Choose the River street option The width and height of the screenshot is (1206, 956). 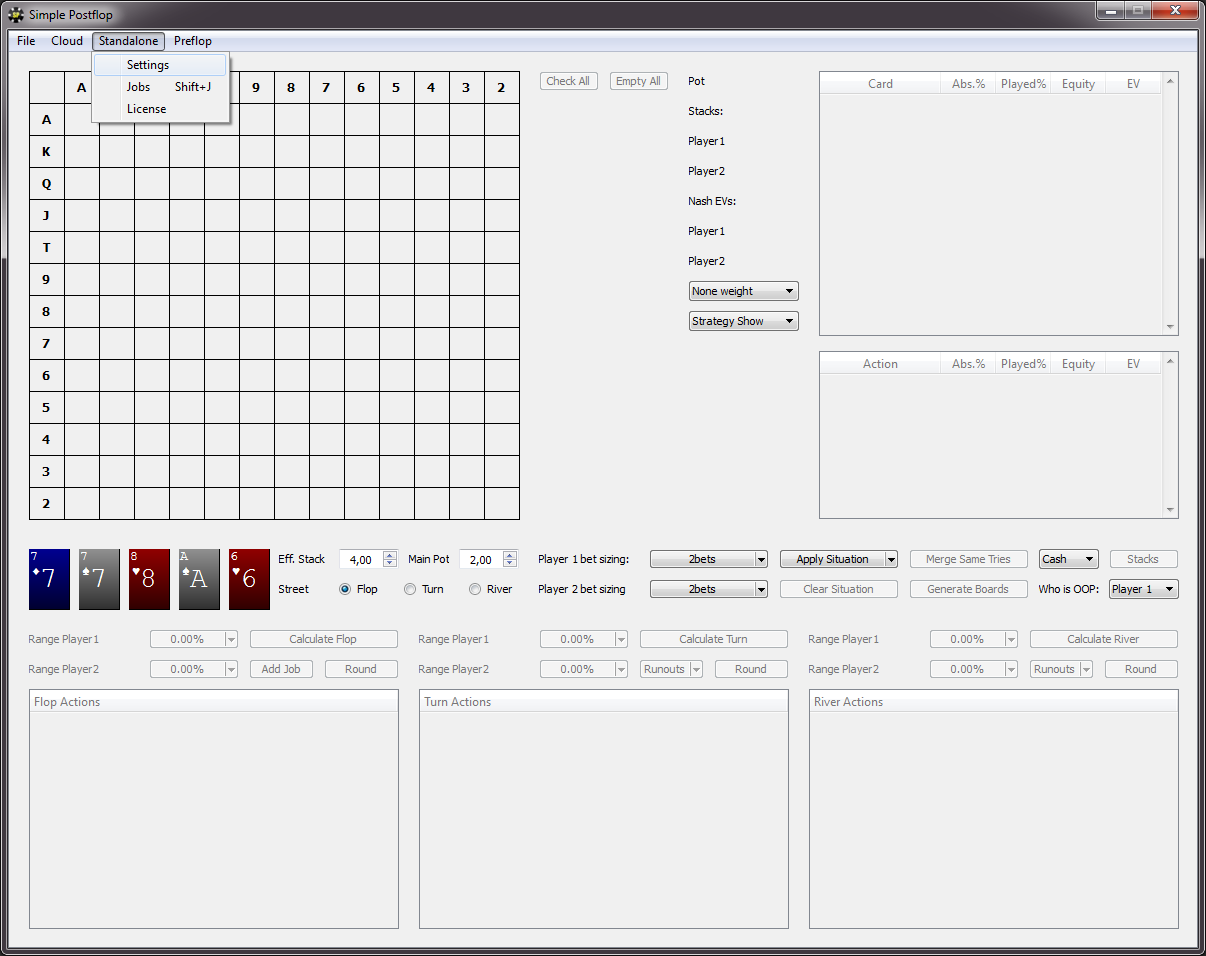click(x=475, y=589)
